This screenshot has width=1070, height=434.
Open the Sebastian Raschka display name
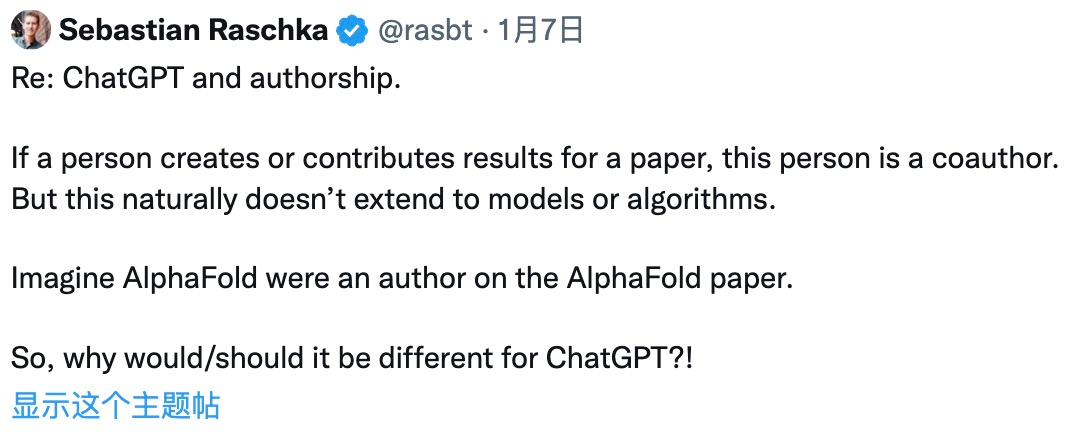click(194, 31)
